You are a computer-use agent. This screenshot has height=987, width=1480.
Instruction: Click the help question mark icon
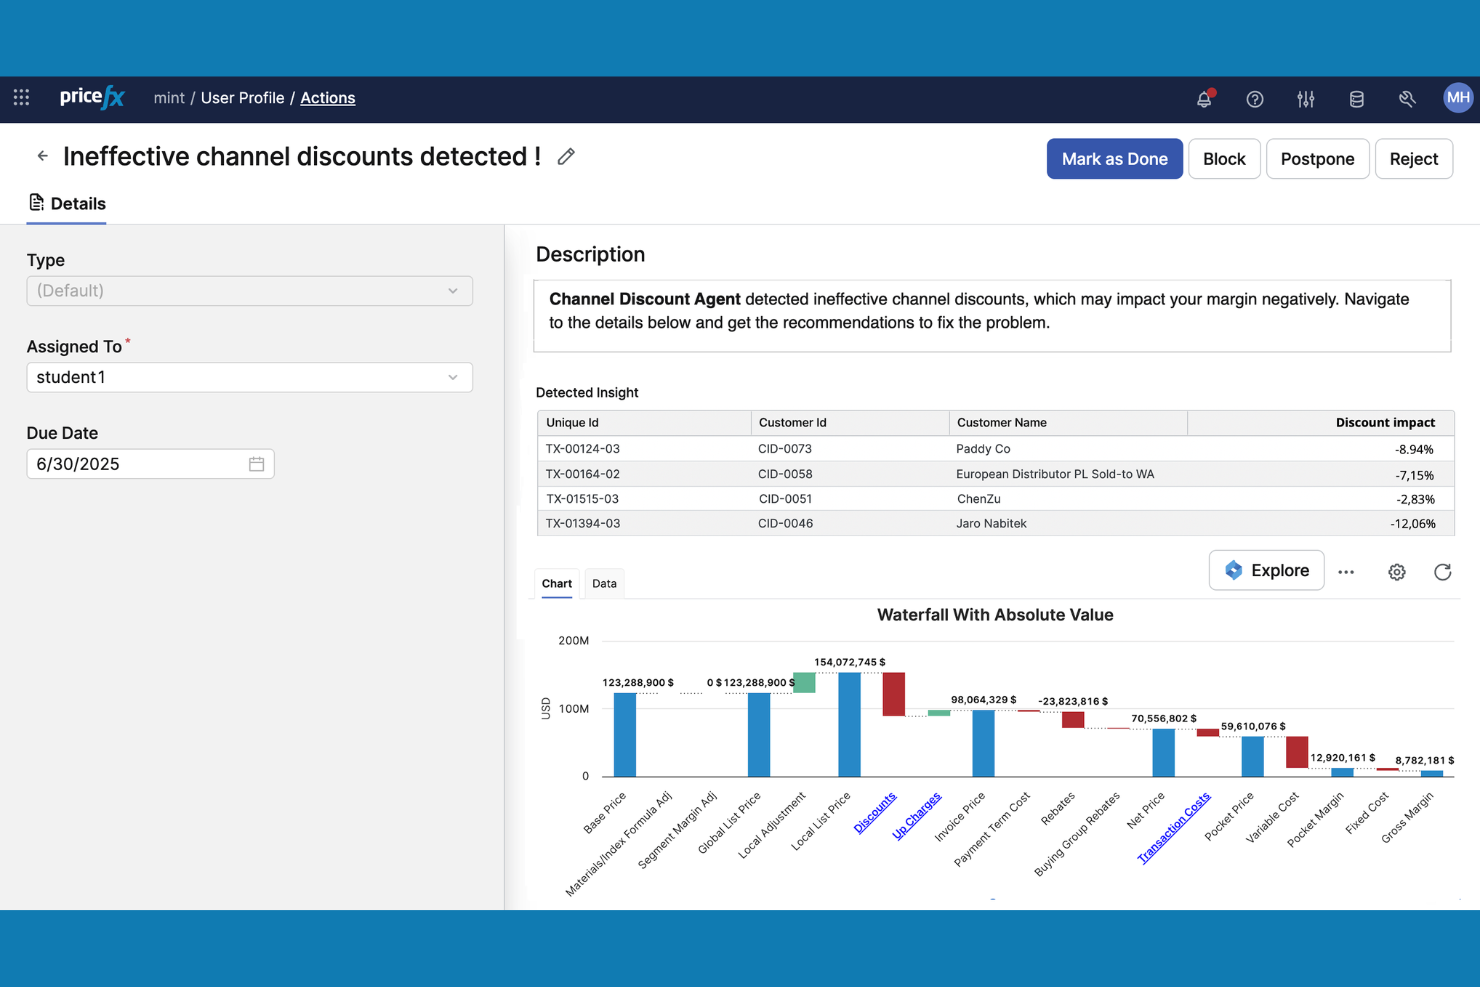point(1254,99)
